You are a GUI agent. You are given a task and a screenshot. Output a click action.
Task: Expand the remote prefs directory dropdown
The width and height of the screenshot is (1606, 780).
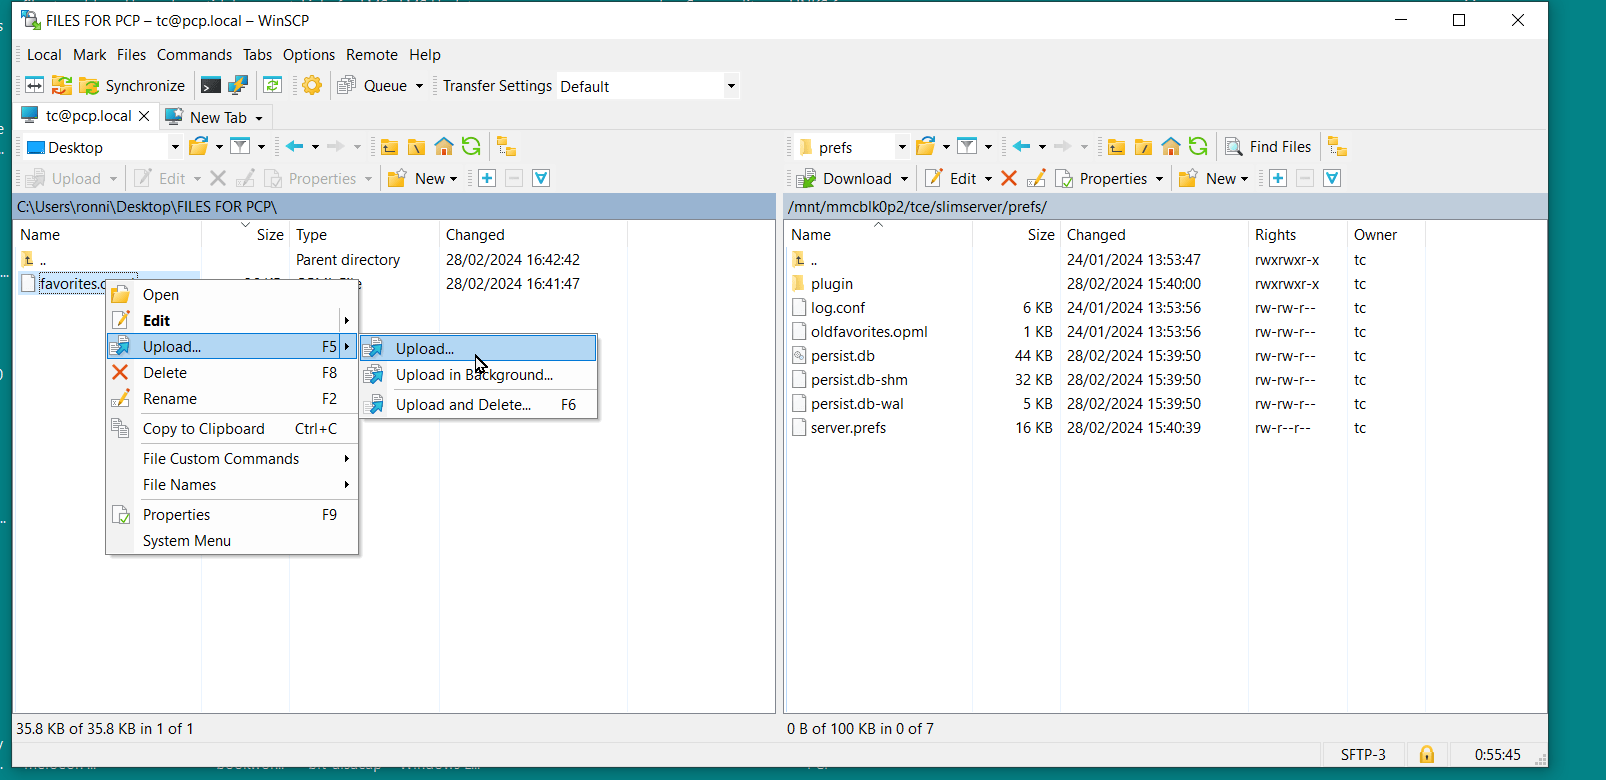(x=901, y=147)
